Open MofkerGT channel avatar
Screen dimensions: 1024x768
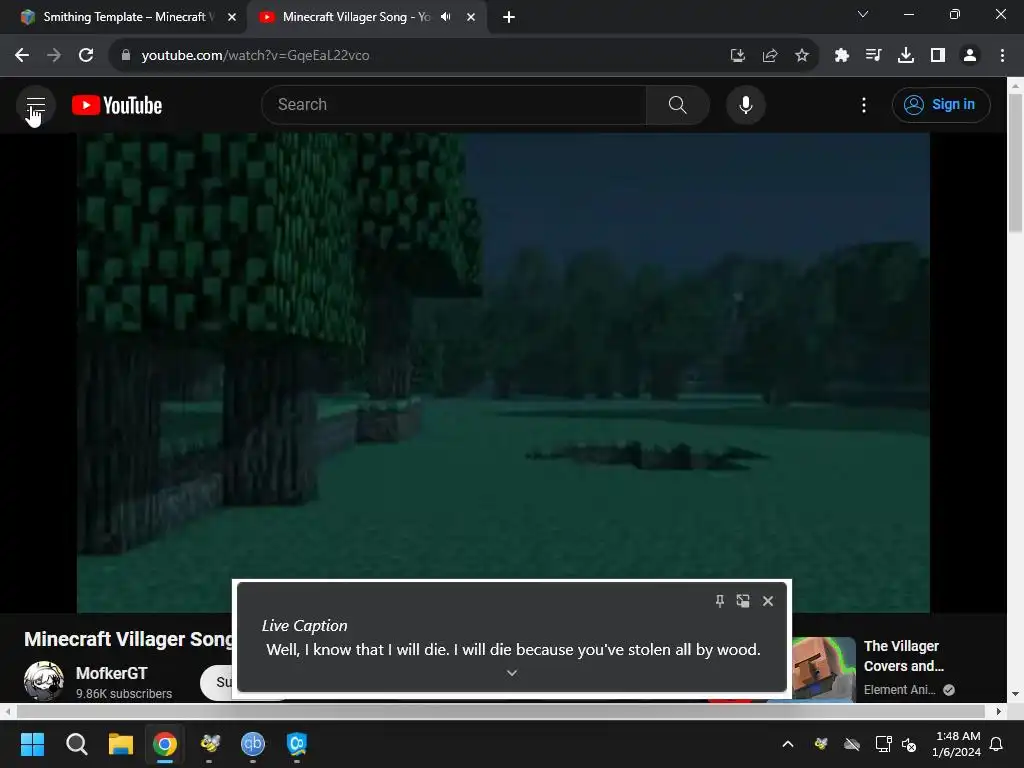pyautogui.click(x=44, y=680)
